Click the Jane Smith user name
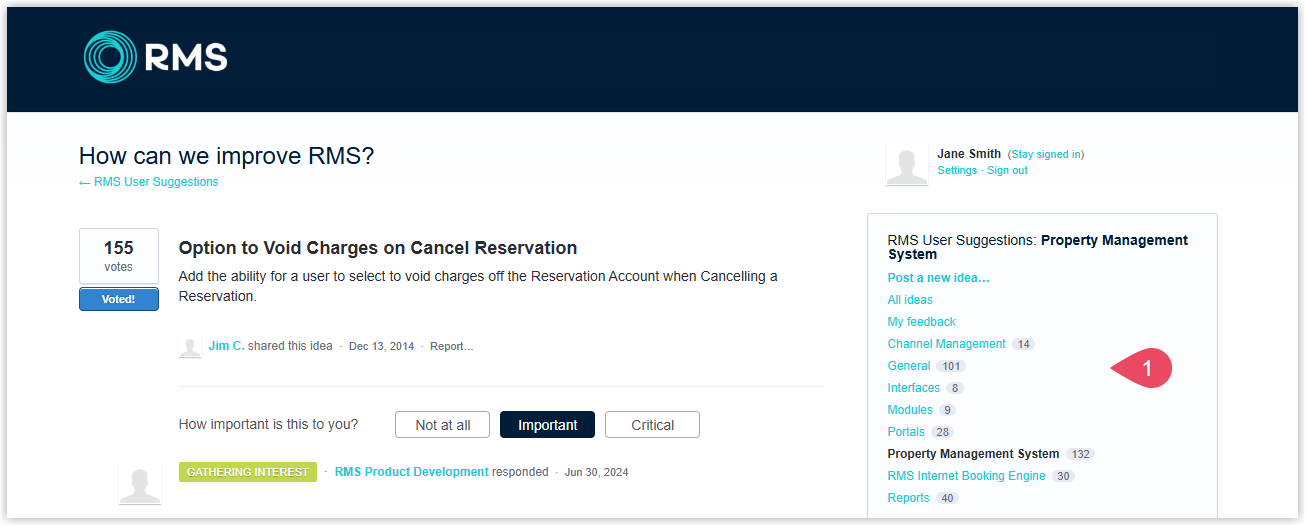Image resolution: width=1306 pixels, height=526 pixels. (969, 154)
